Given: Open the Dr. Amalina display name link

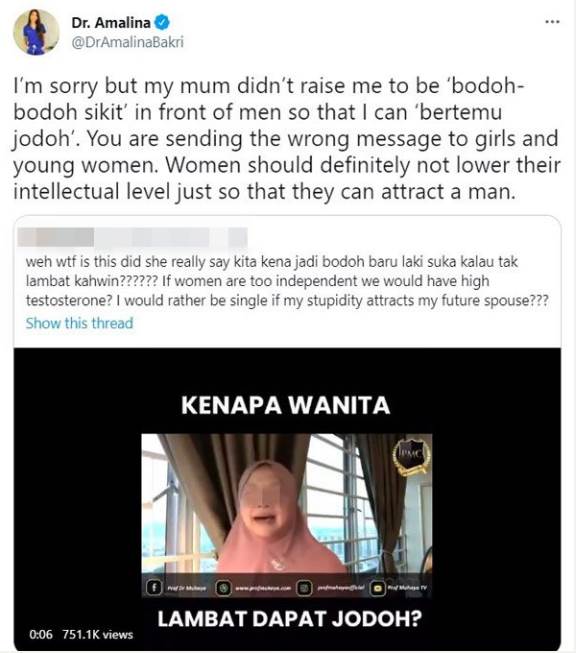Looking at the screenshot, I should point(111,22).
